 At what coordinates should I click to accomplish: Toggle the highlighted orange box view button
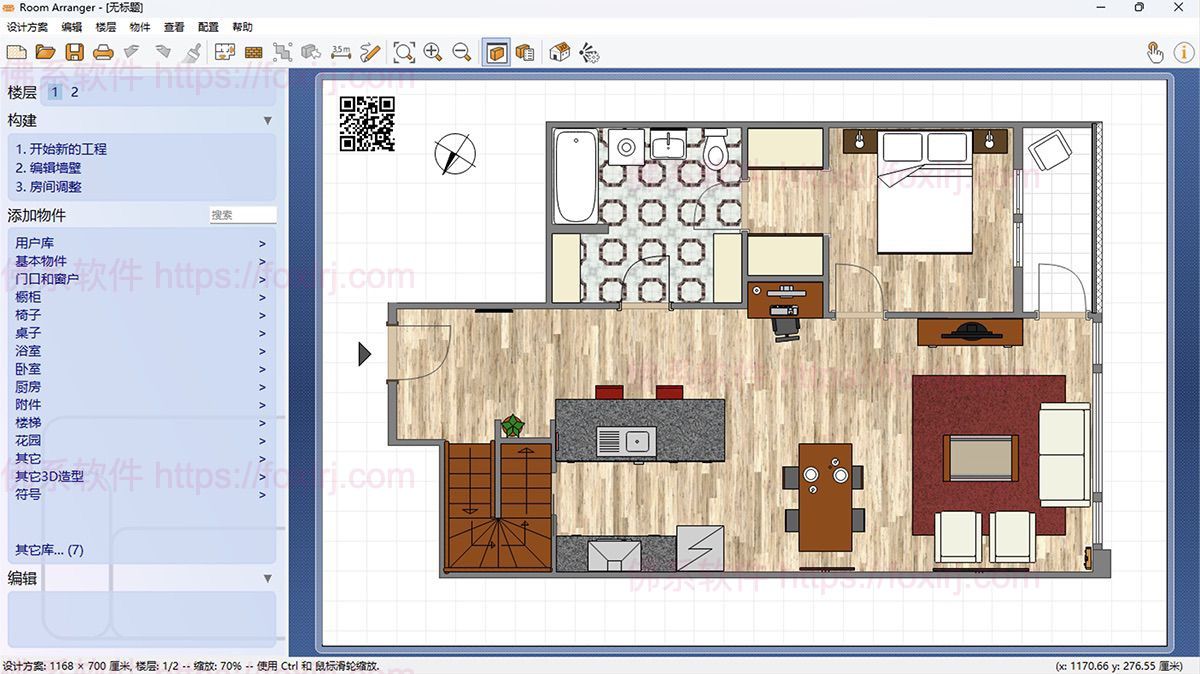tap(496, 52)
